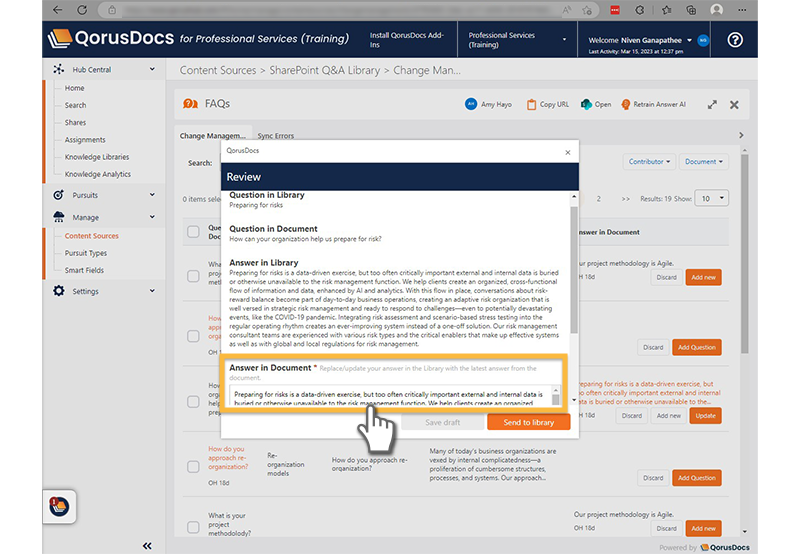Screen dimensions: 800x554
Task: Change Show results count dropdown
Action: pos(713,198)
